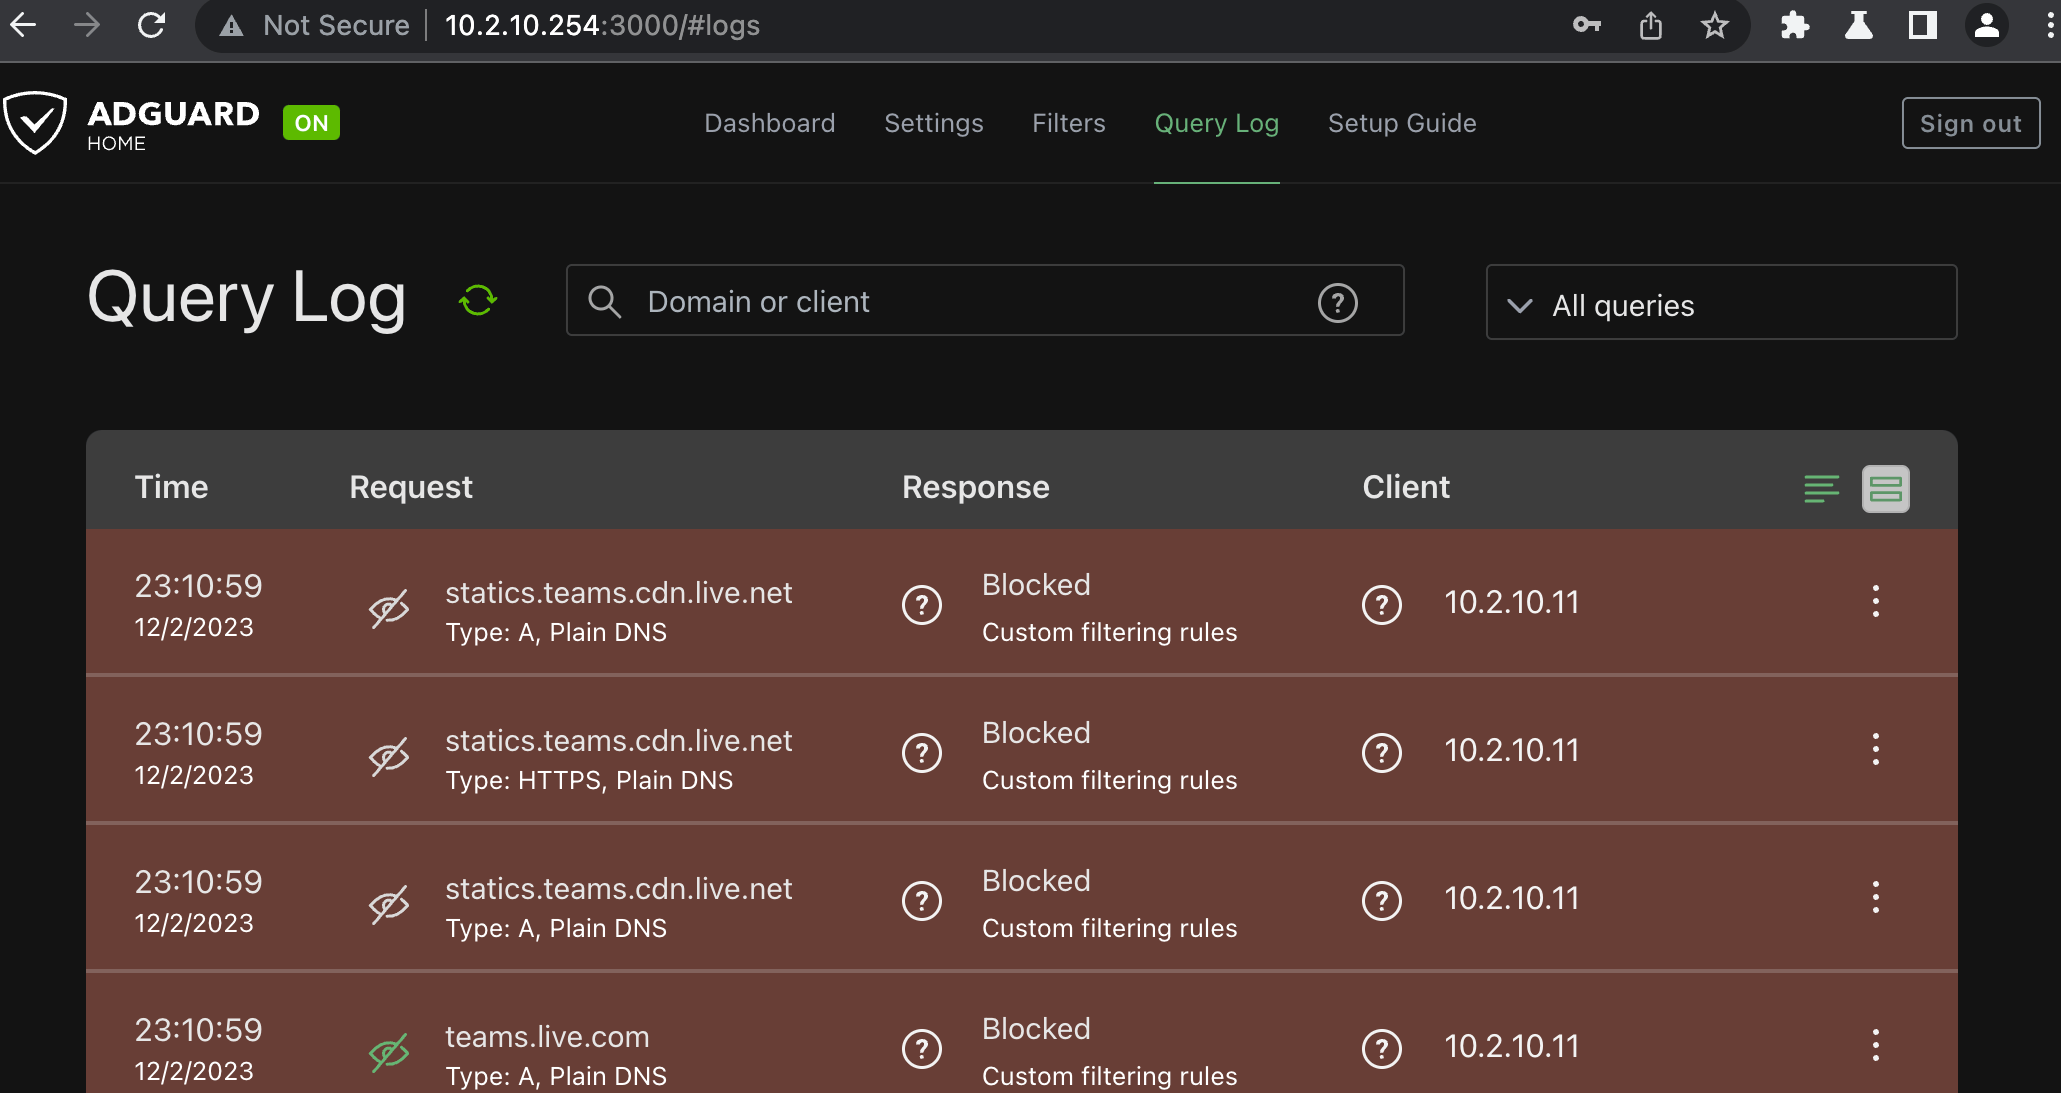Screen dimensions: 2061x1093
Task: Open the Setup Guide link
Action: click(x=1401, y=123)
